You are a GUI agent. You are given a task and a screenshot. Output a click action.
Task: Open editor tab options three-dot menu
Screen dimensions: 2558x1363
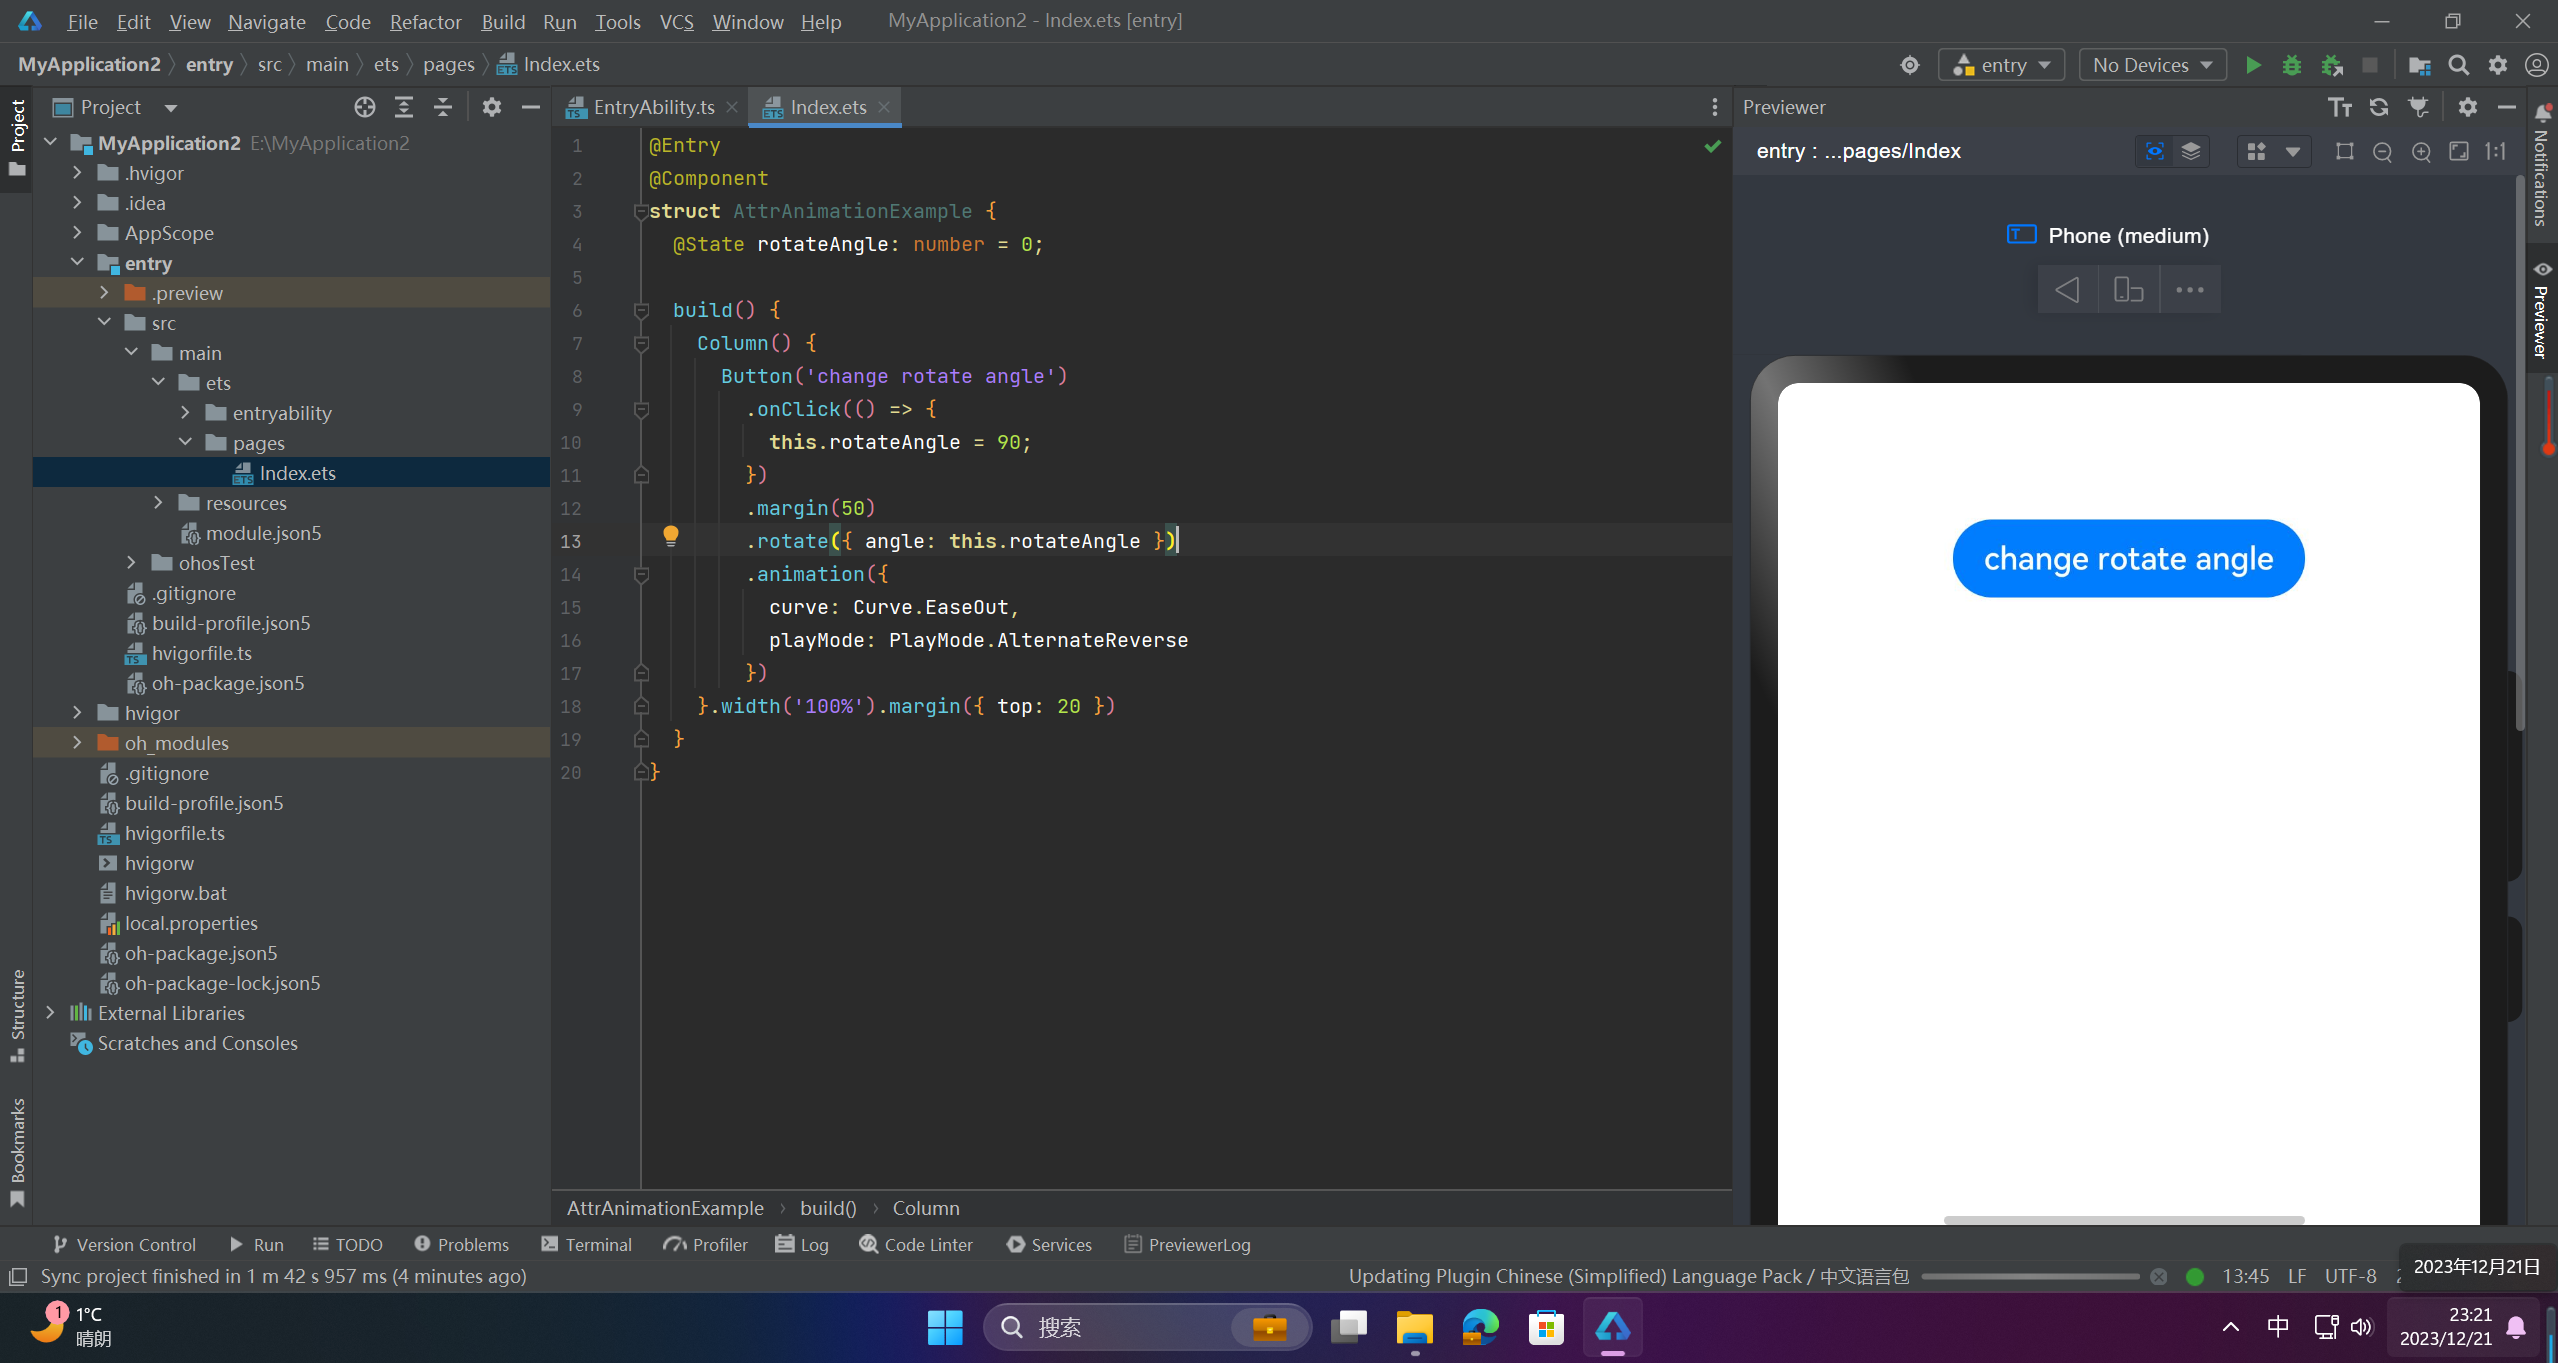(1714, 107)
